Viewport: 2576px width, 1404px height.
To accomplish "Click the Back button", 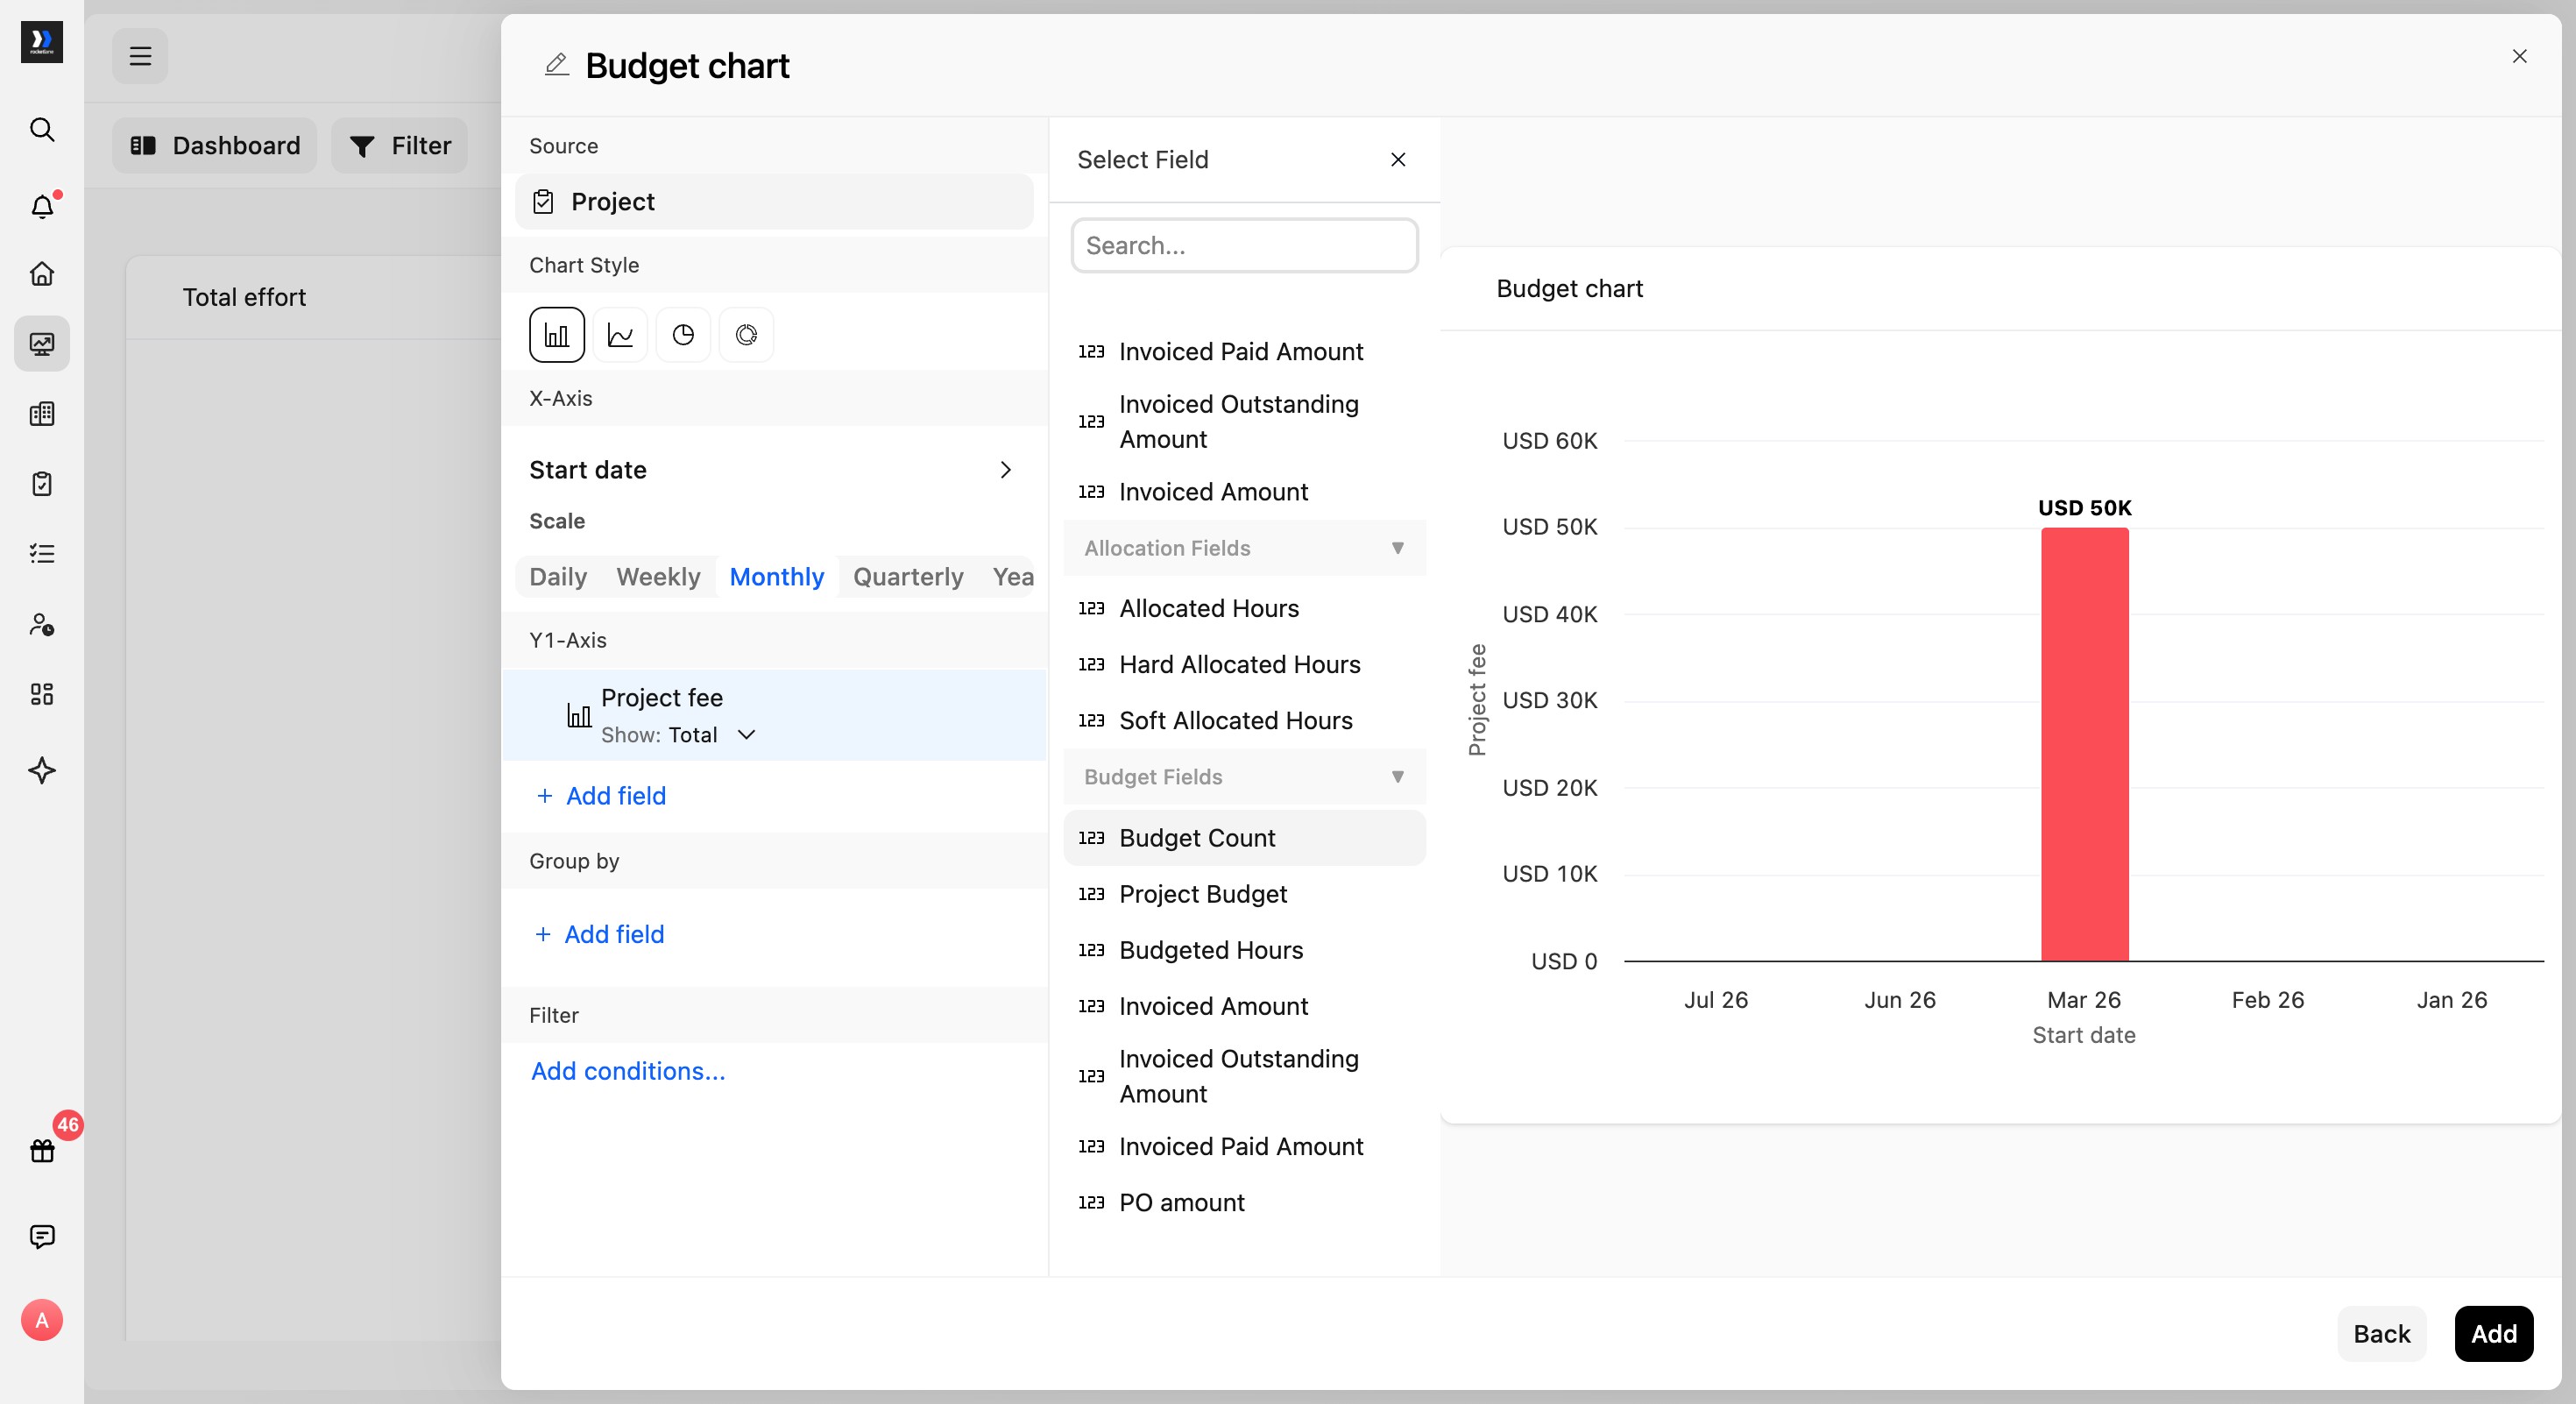I will tap(2381, 1334).
